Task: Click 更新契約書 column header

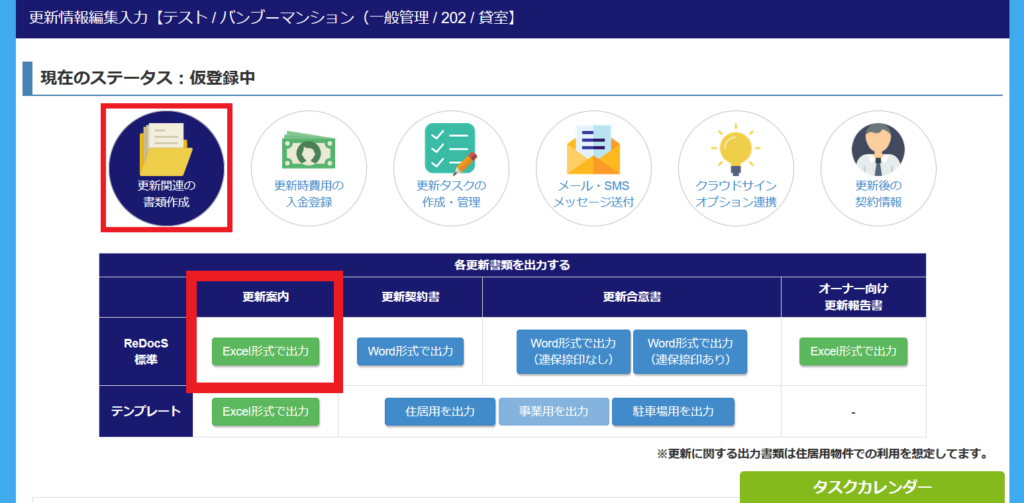Action: point(410,297)
